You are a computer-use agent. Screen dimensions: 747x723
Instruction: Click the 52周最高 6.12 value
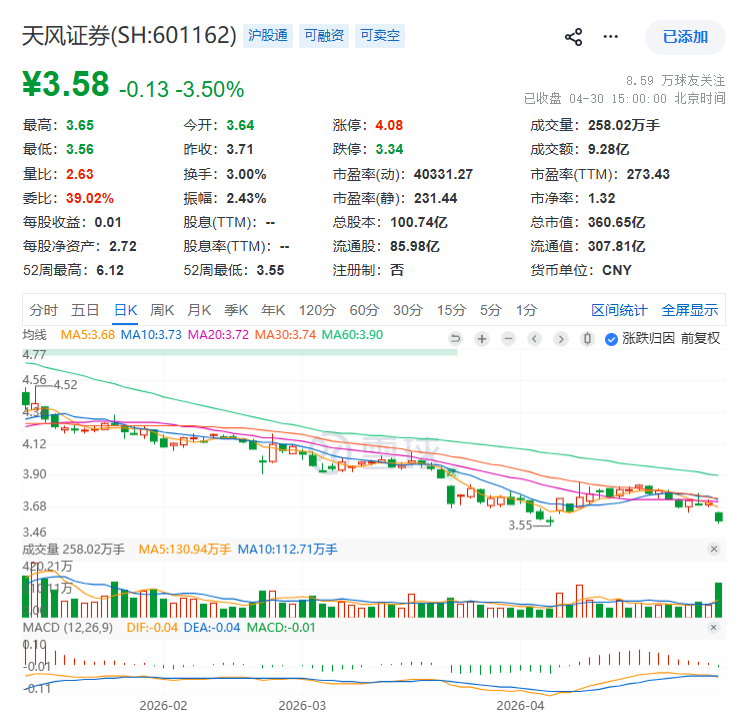coord(110,271)
